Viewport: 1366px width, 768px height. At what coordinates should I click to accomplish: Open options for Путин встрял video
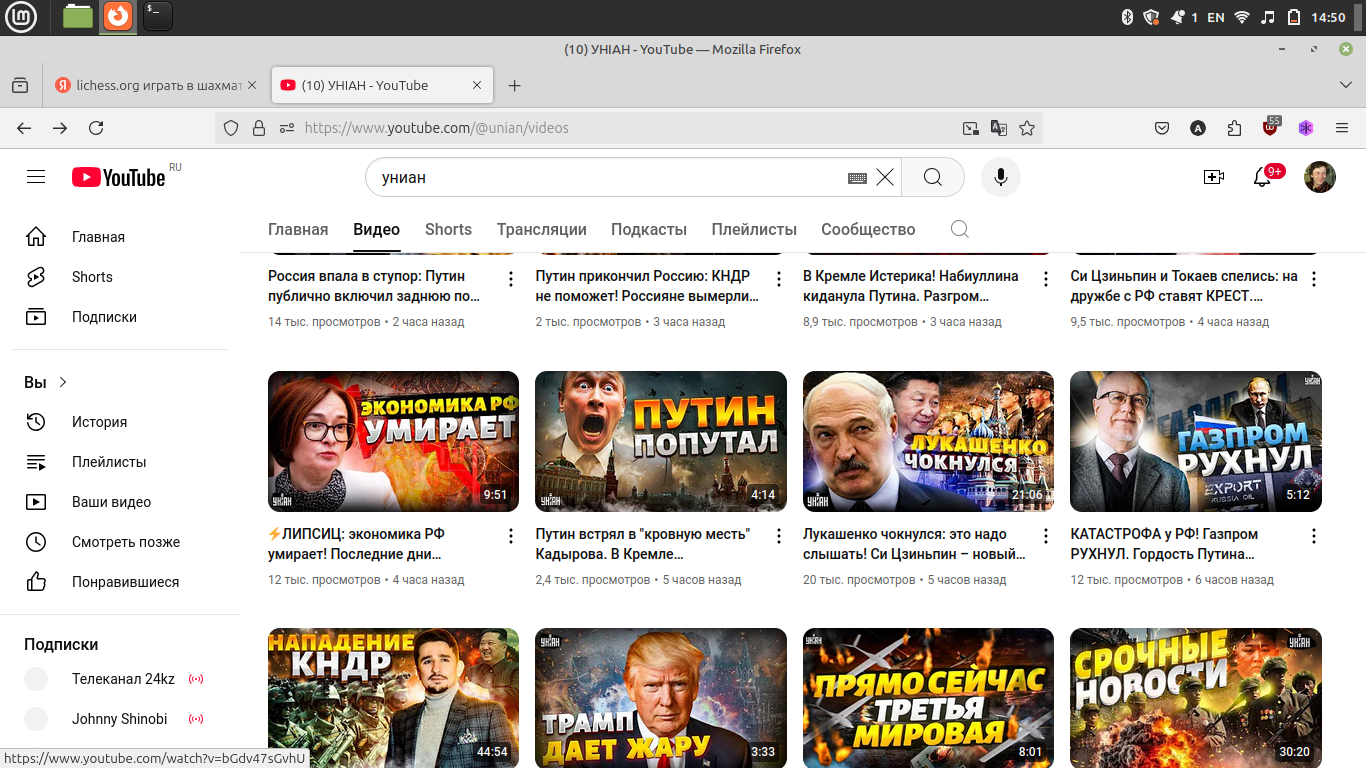(x=779, y=536)
